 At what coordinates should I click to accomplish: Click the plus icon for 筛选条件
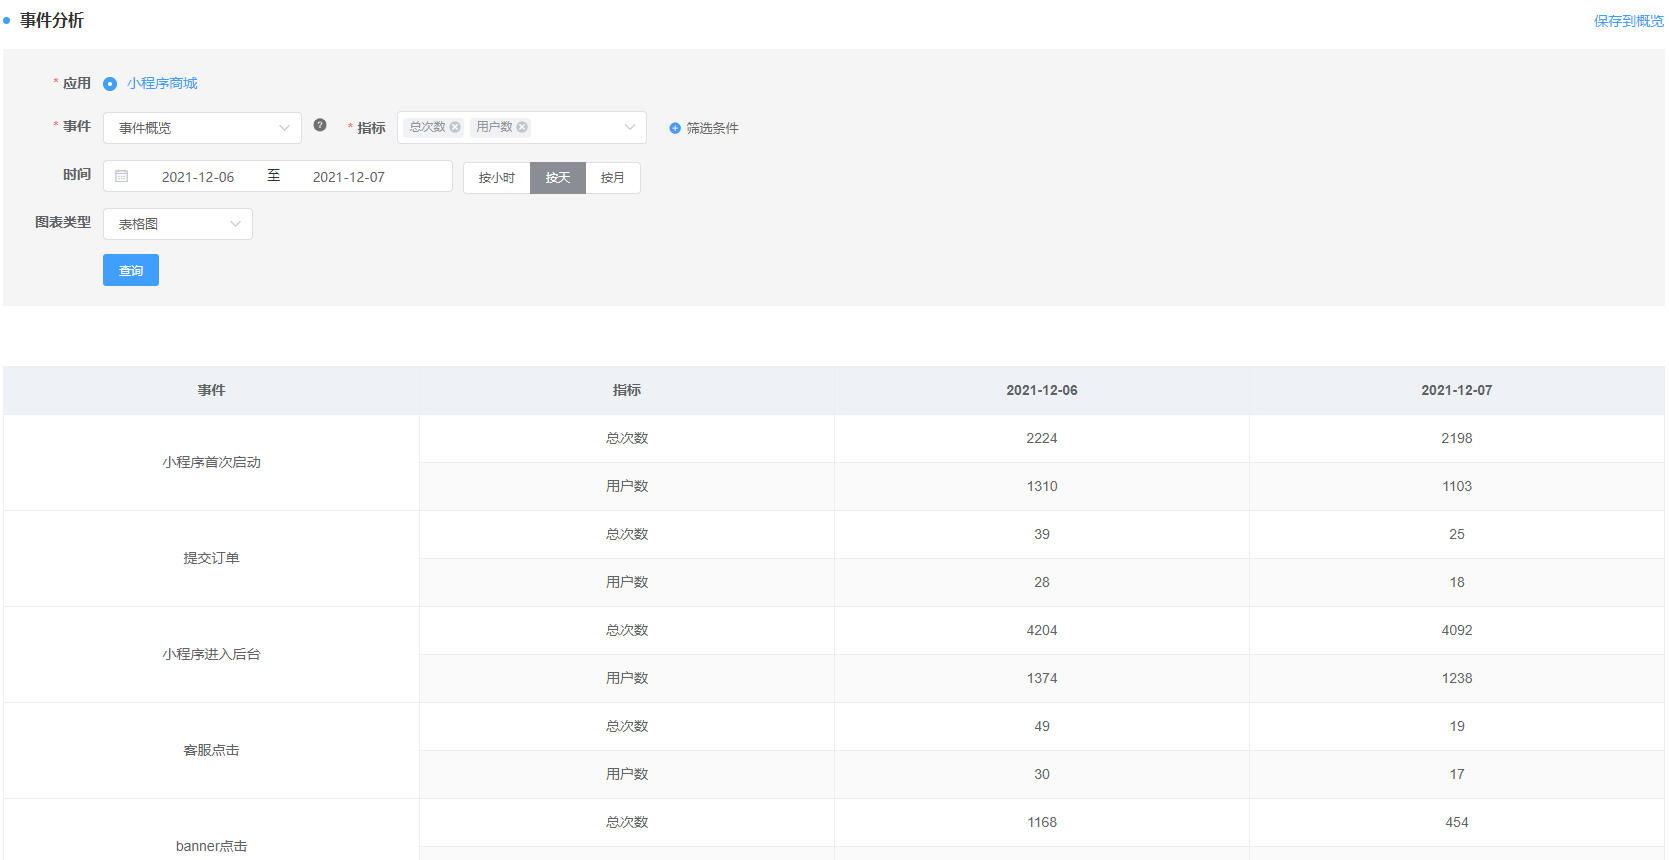tap(675, 128)
